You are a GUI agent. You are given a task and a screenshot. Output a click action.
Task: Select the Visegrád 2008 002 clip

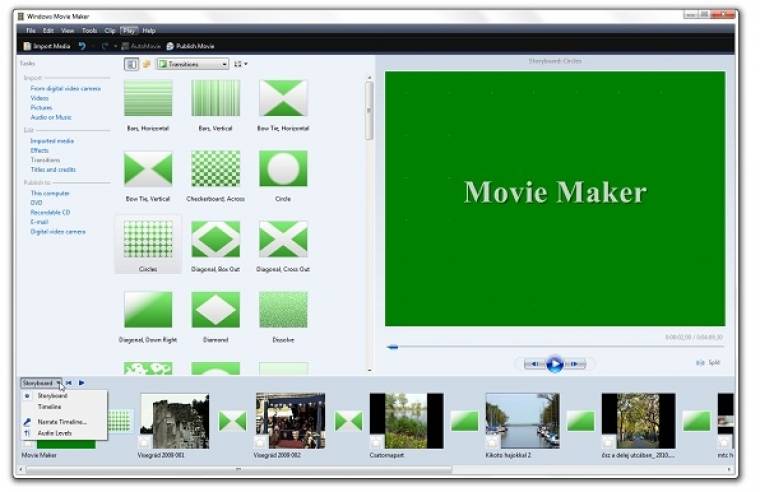(291, 421)
